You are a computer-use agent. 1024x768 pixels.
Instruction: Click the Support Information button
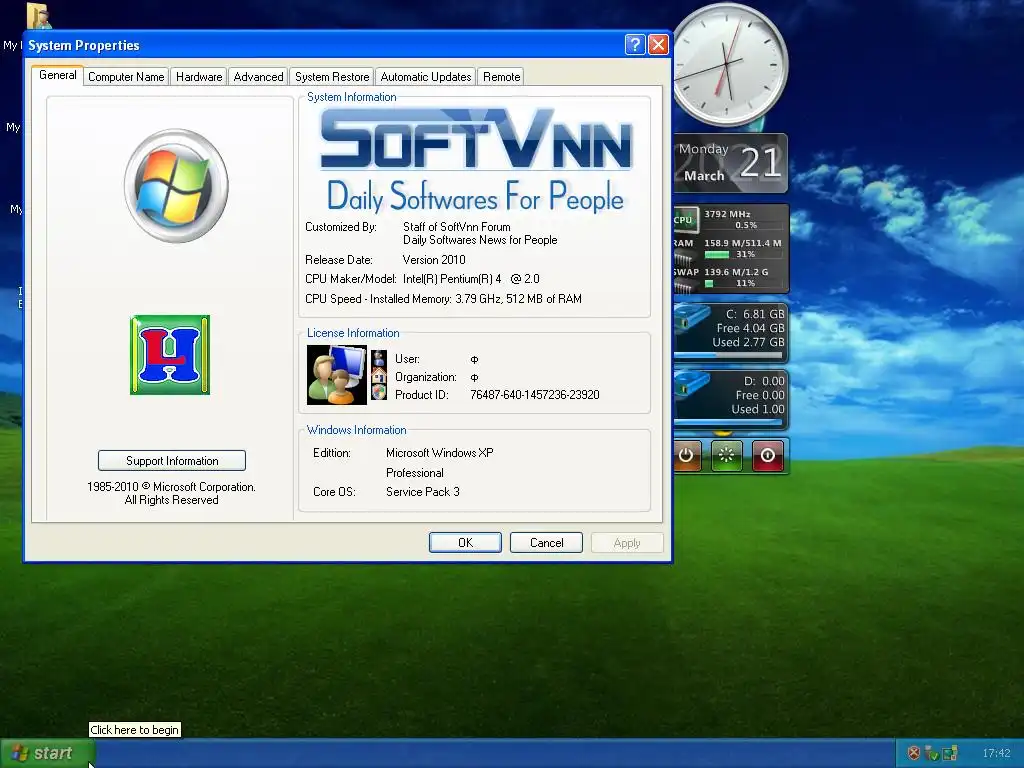[x=172, y=460]
